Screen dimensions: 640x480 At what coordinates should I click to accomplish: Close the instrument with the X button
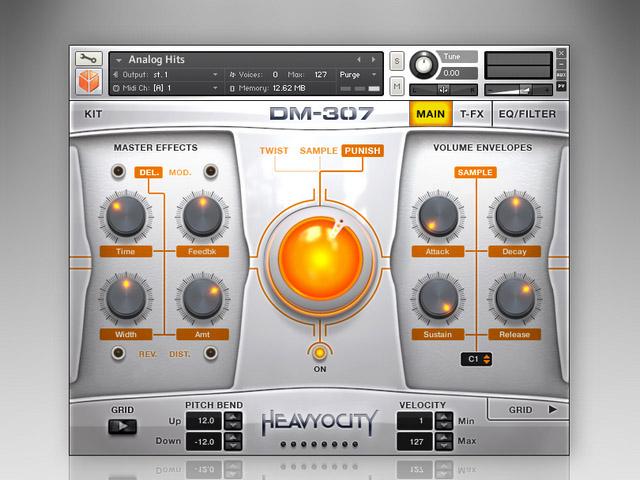[561, 53]
